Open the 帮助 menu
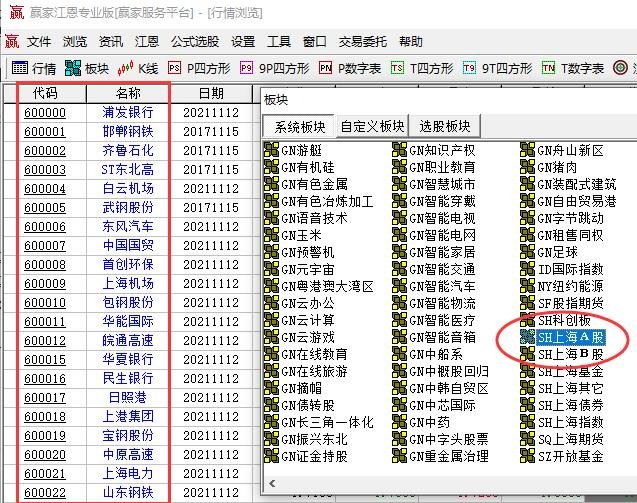This screenshot has height=503, width=637. (x=411, y=41)
